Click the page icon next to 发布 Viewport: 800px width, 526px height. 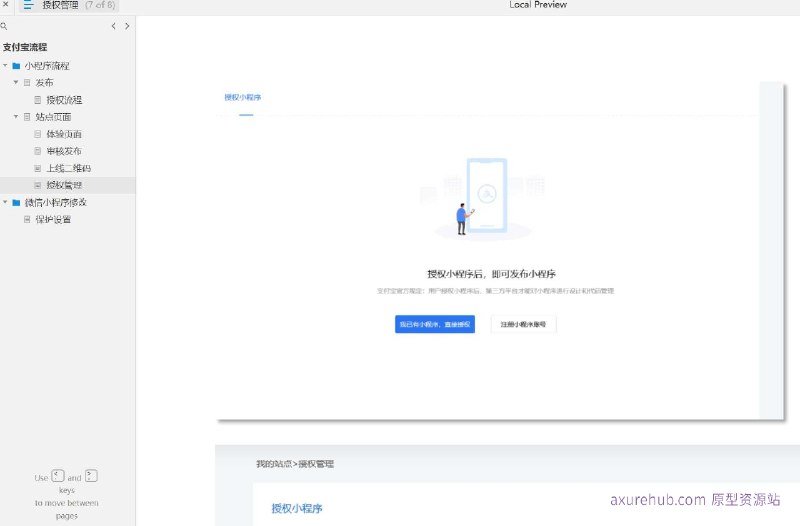pyautogui.click(x=27, y=83)
